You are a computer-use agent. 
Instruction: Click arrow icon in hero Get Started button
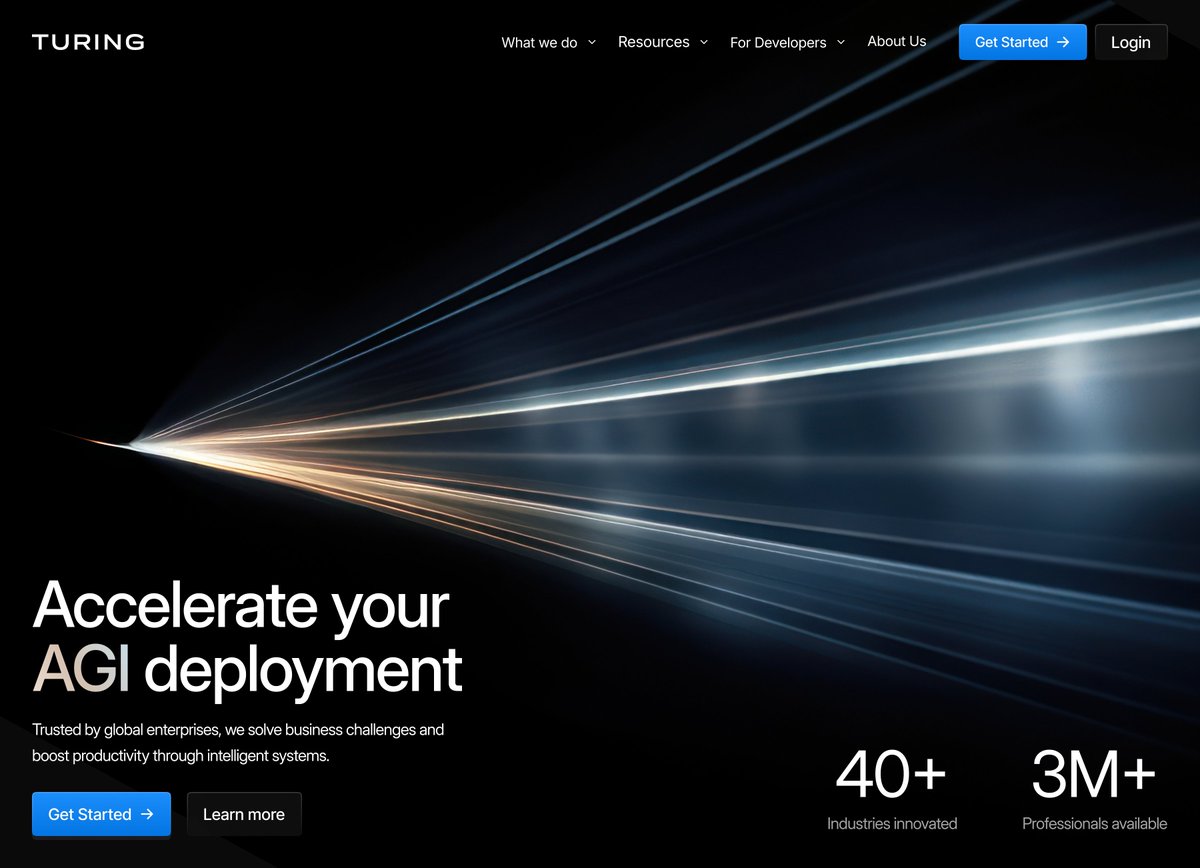[147, 814]
